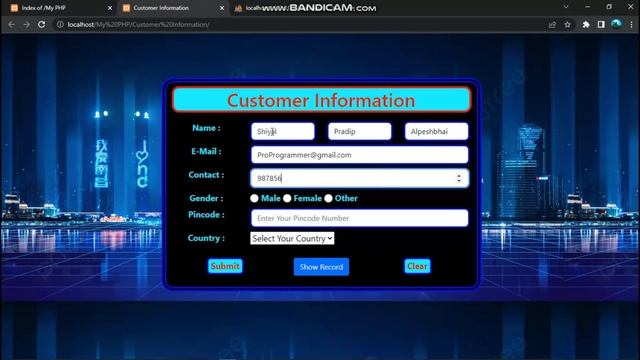This screenshot has width=640, height=360.
Task: Click the middle name field with Pradip
Action: click(x=360, y=131)
